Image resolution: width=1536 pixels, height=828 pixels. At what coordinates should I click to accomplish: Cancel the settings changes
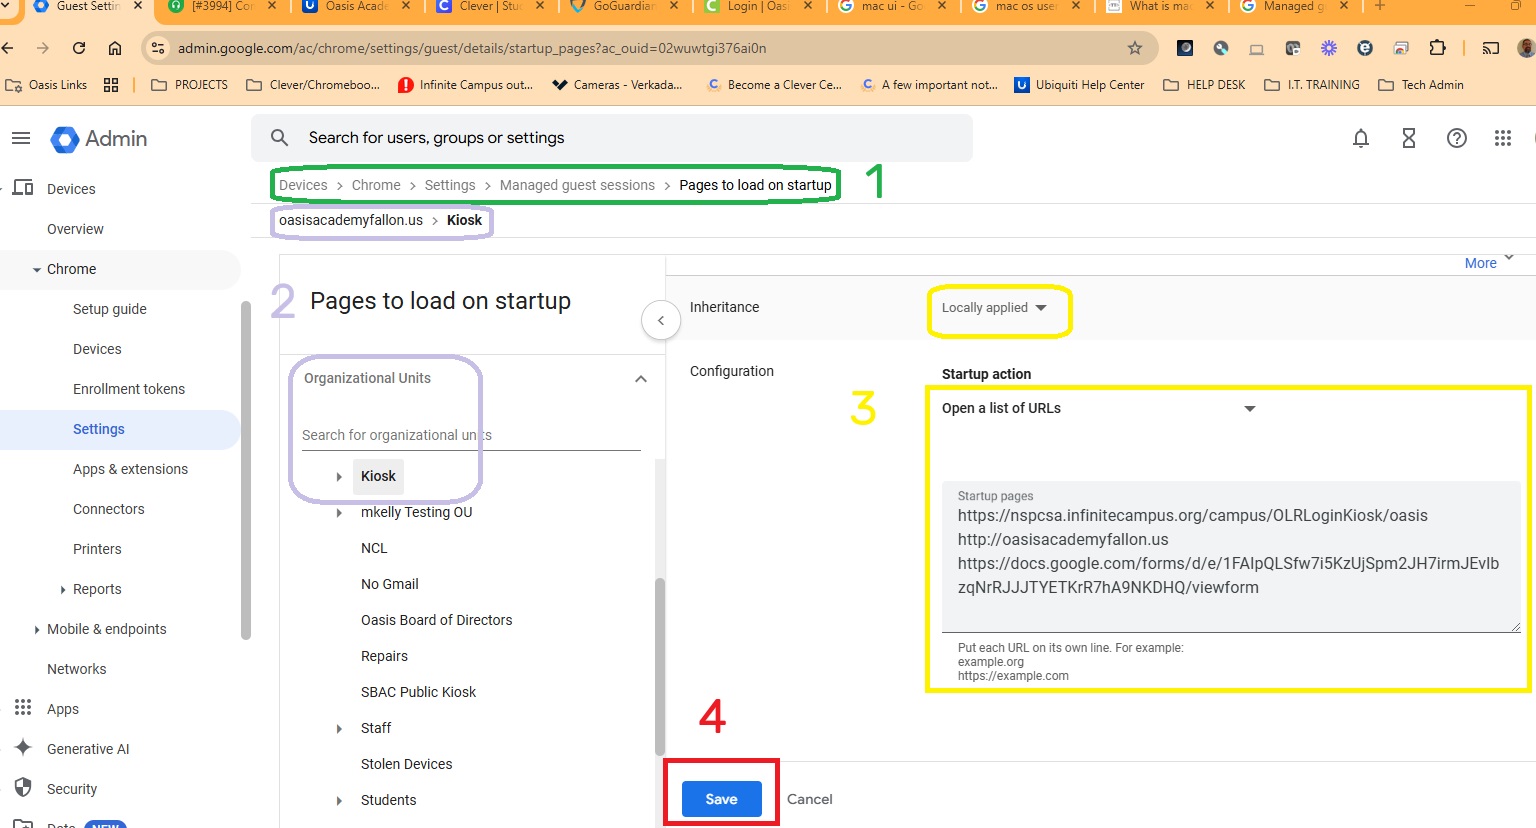tap(810, 799)
